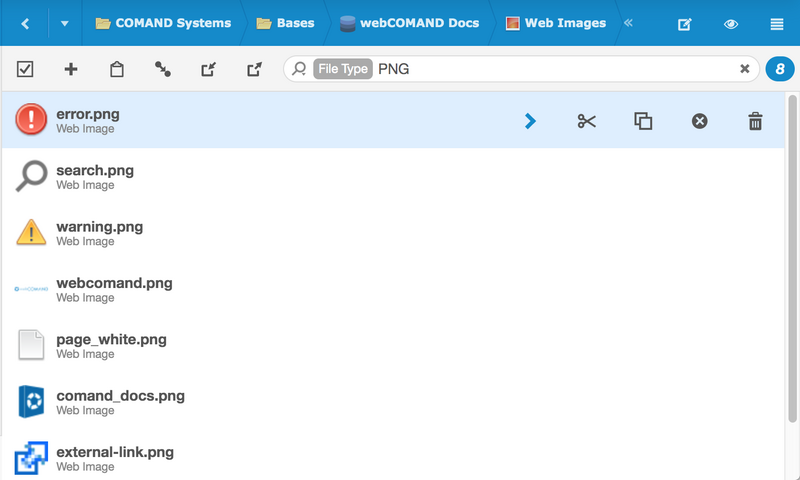Click the circled X remove icon
Image resolution: width=800 pixels, height=480 pixels.
click(700, 121)
